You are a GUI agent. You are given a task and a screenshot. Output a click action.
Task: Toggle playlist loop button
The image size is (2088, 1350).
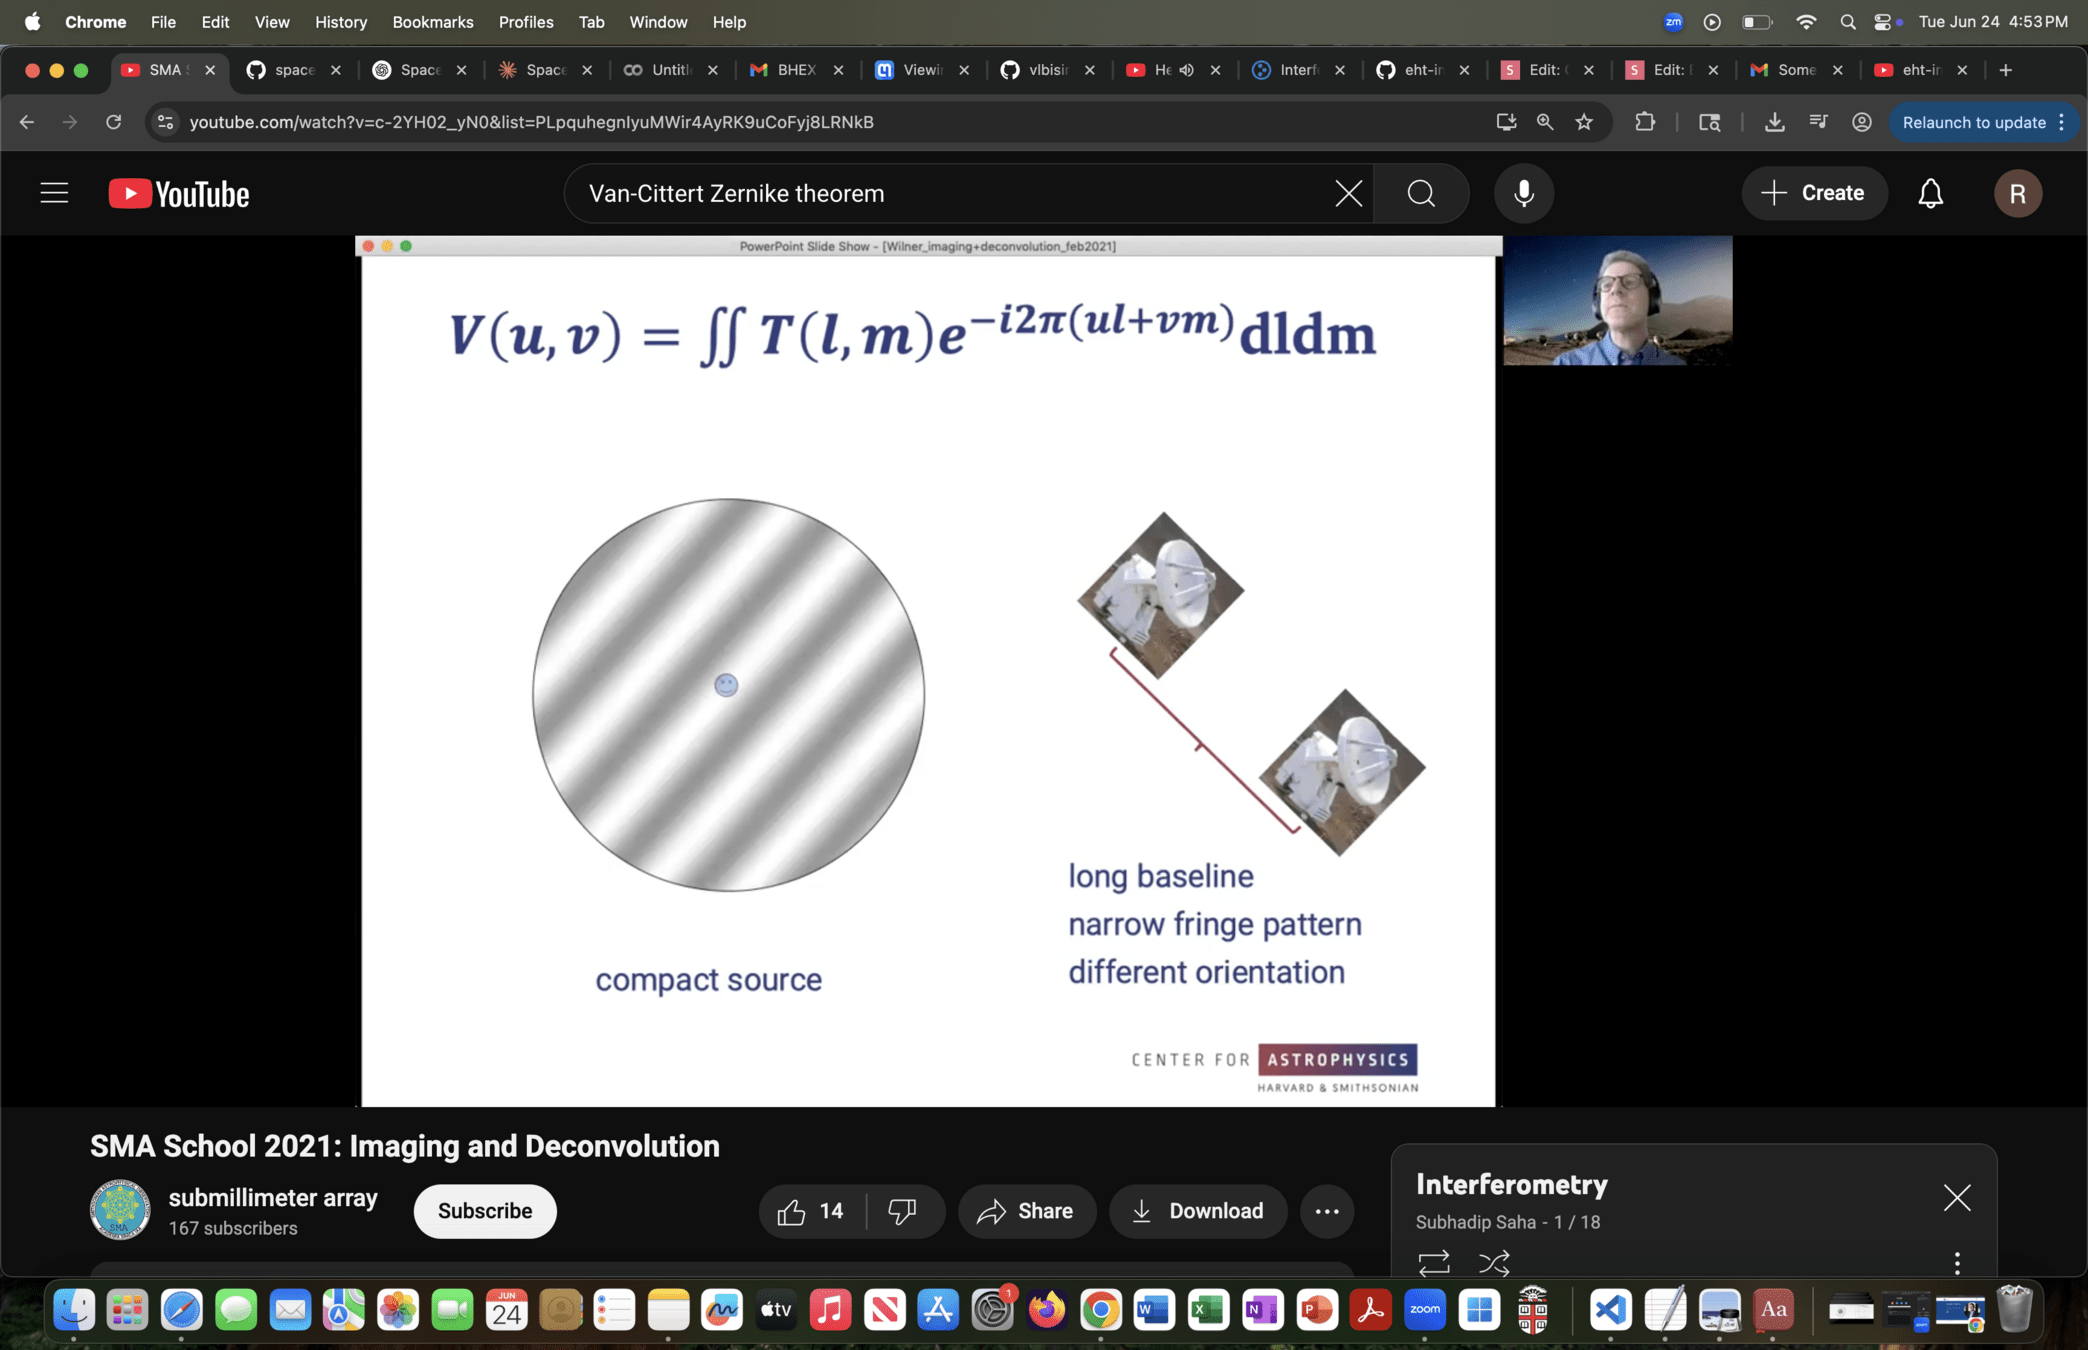coord(1434,1263)
